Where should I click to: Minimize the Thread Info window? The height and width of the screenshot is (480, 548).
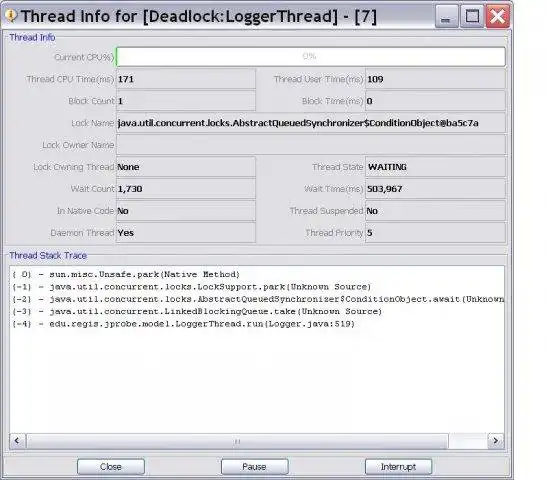(x=446, y=16)
